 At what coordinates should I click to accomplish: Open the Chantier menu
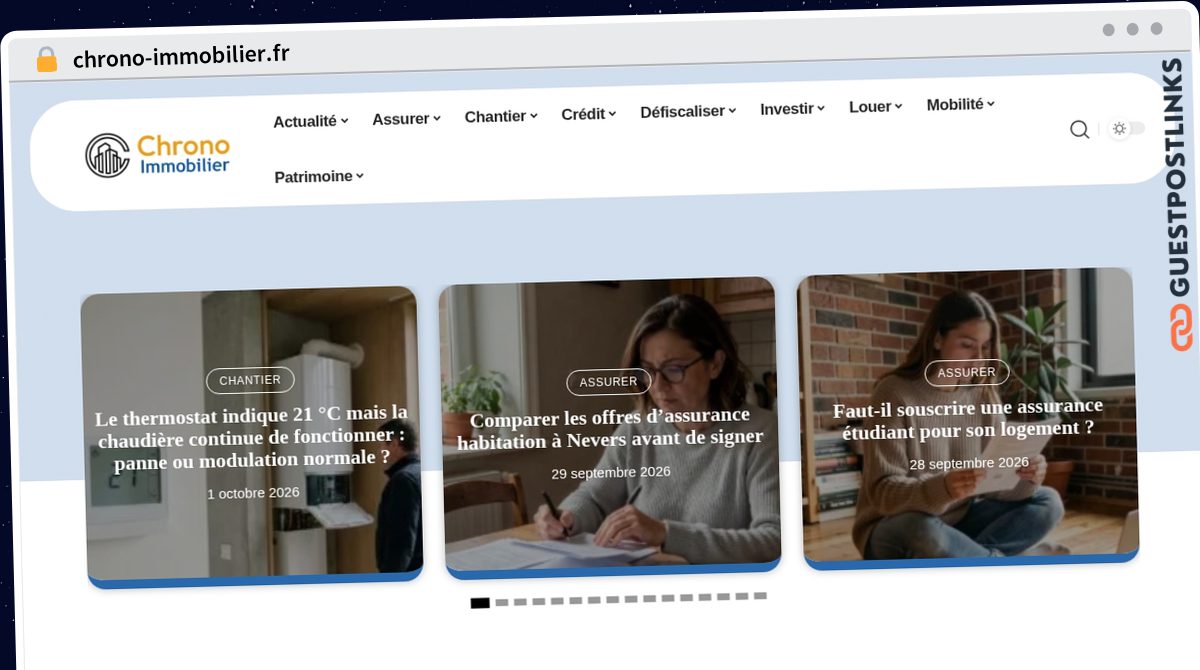[501, 116]
